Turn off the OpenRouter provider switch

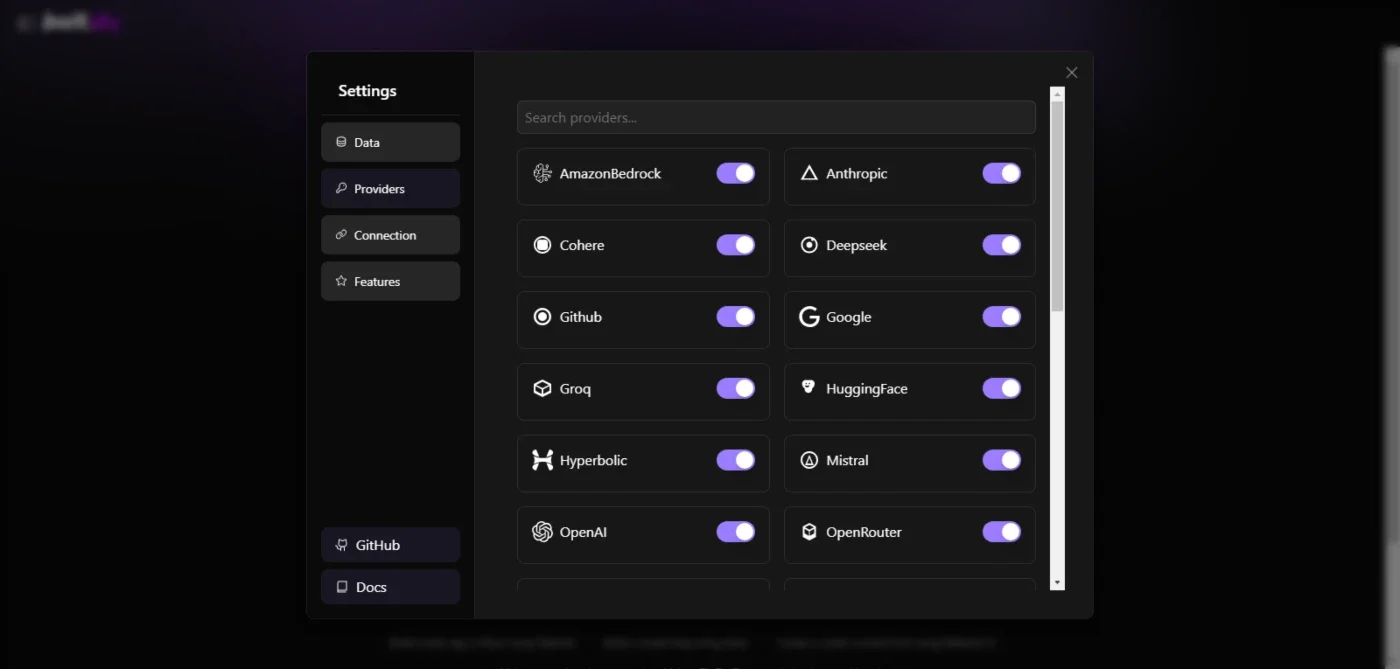(1001, 532)
